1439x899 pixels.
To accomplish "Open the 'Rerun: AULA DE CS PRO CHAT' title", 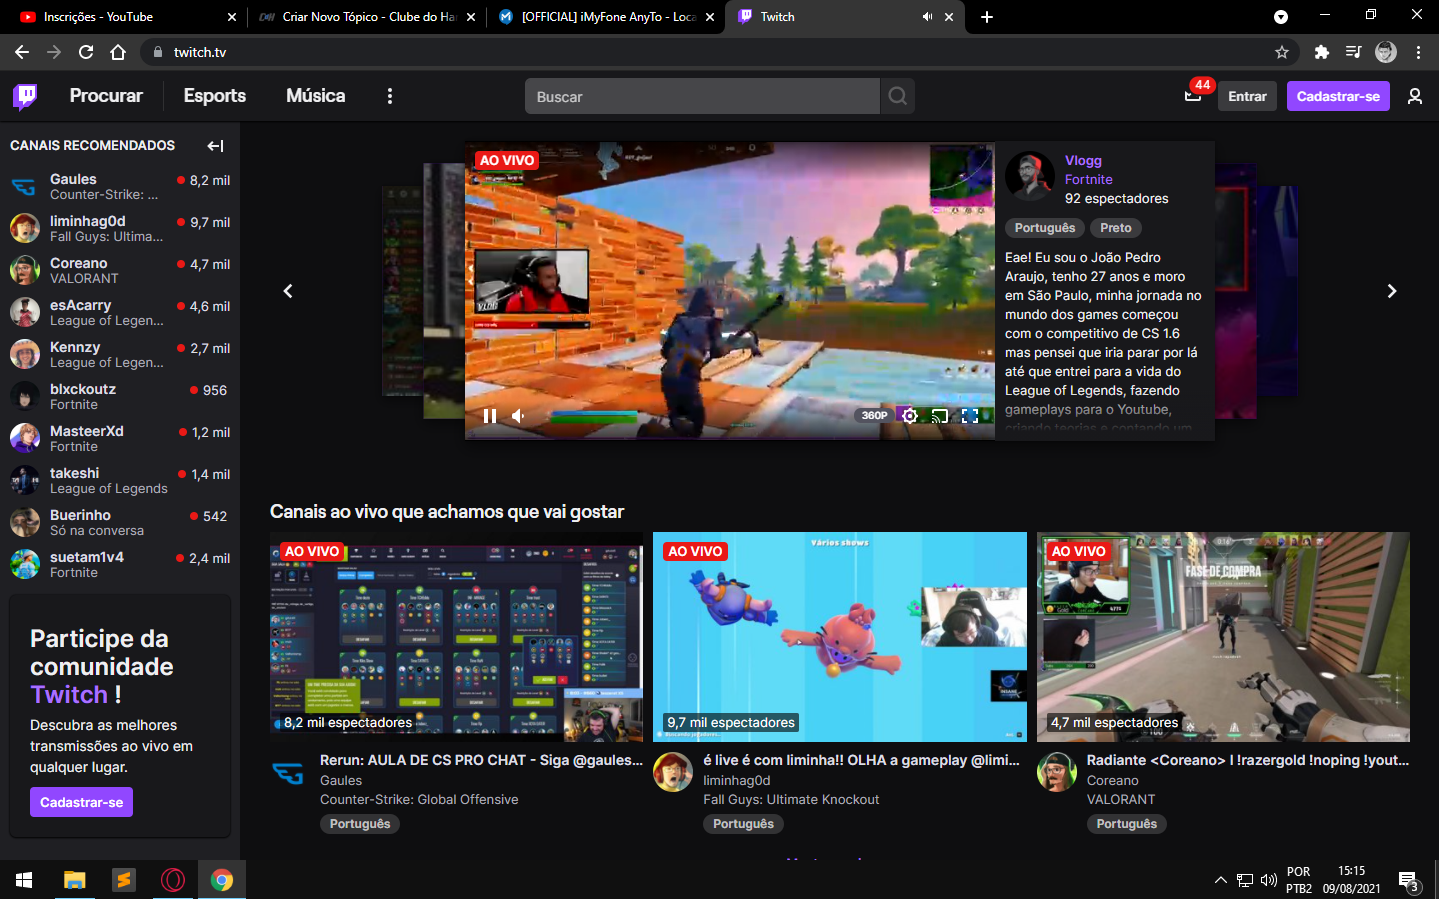I will tap(481, 760).
